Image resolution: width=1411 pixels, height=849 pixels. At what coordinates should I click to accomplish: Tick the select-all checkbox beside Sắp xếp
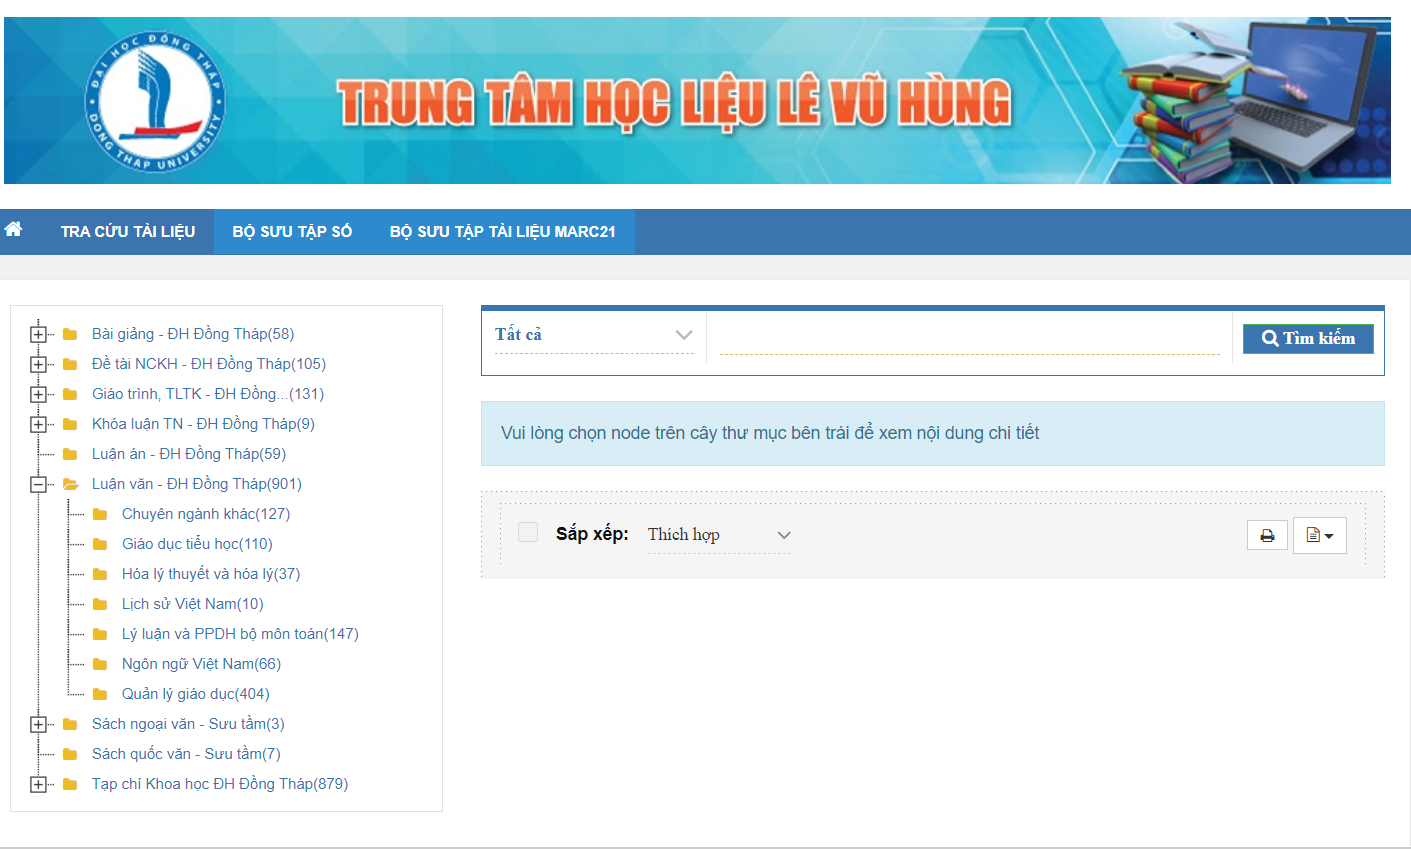[x=528, y=533]
